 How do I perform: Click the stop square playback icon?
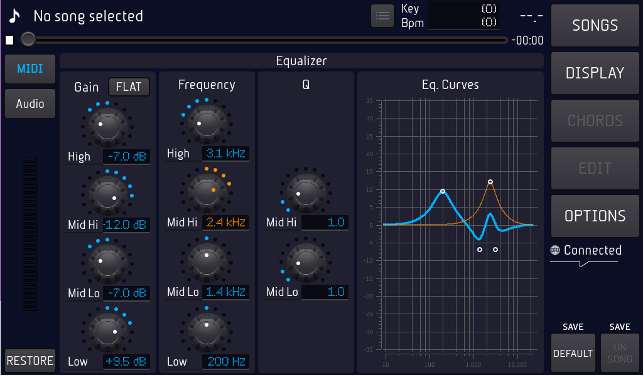point(9,40)
